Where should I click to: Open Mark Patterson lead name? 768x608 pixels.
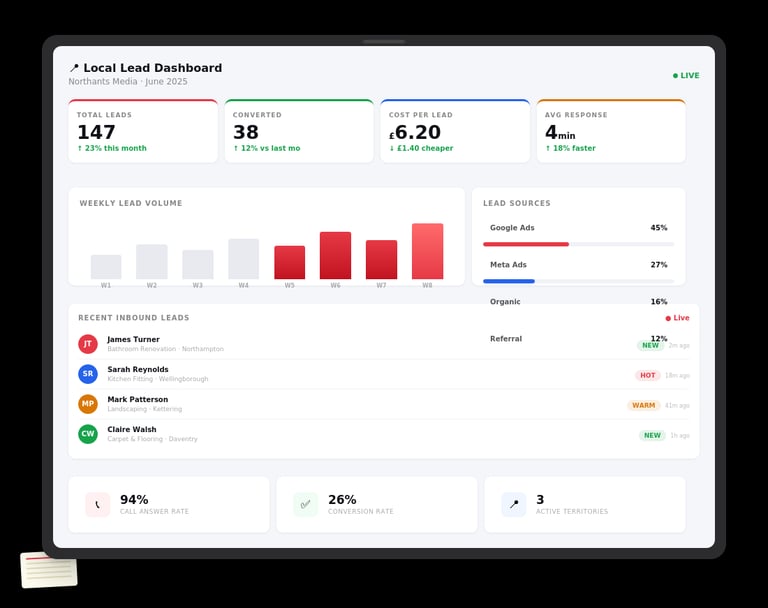138,399
